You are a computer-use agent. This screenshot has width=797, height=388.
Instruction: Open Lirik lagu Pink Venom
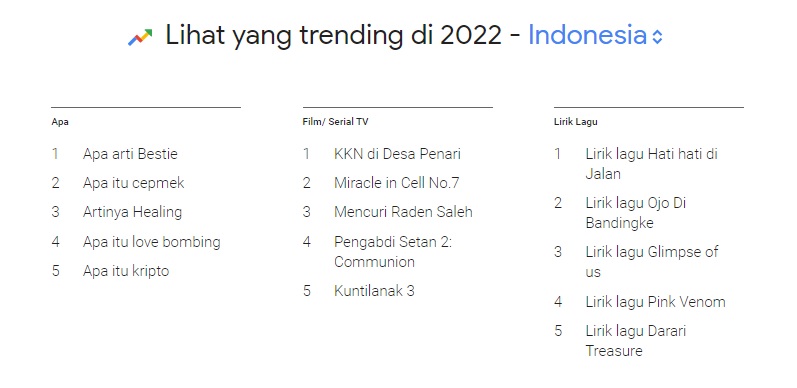click(655, 302)
